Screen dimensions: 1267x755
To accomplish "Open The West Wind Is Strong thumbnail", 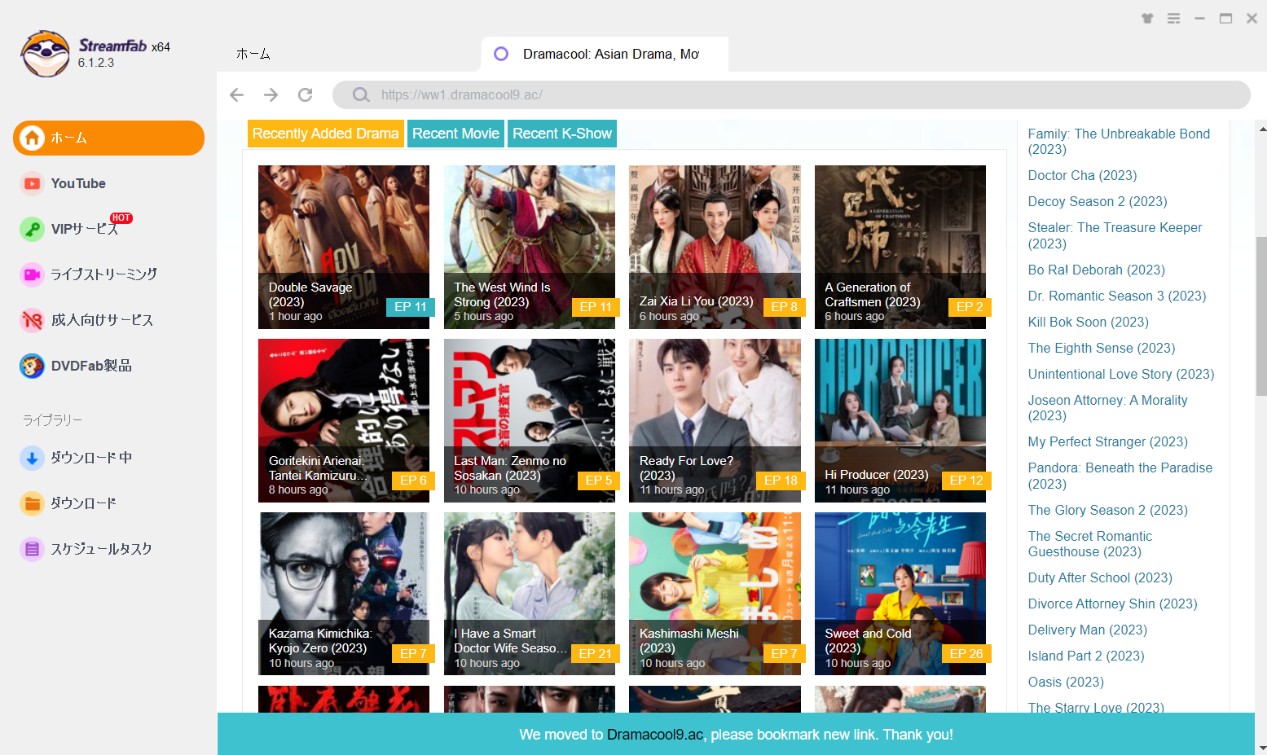I will (530, 247).
